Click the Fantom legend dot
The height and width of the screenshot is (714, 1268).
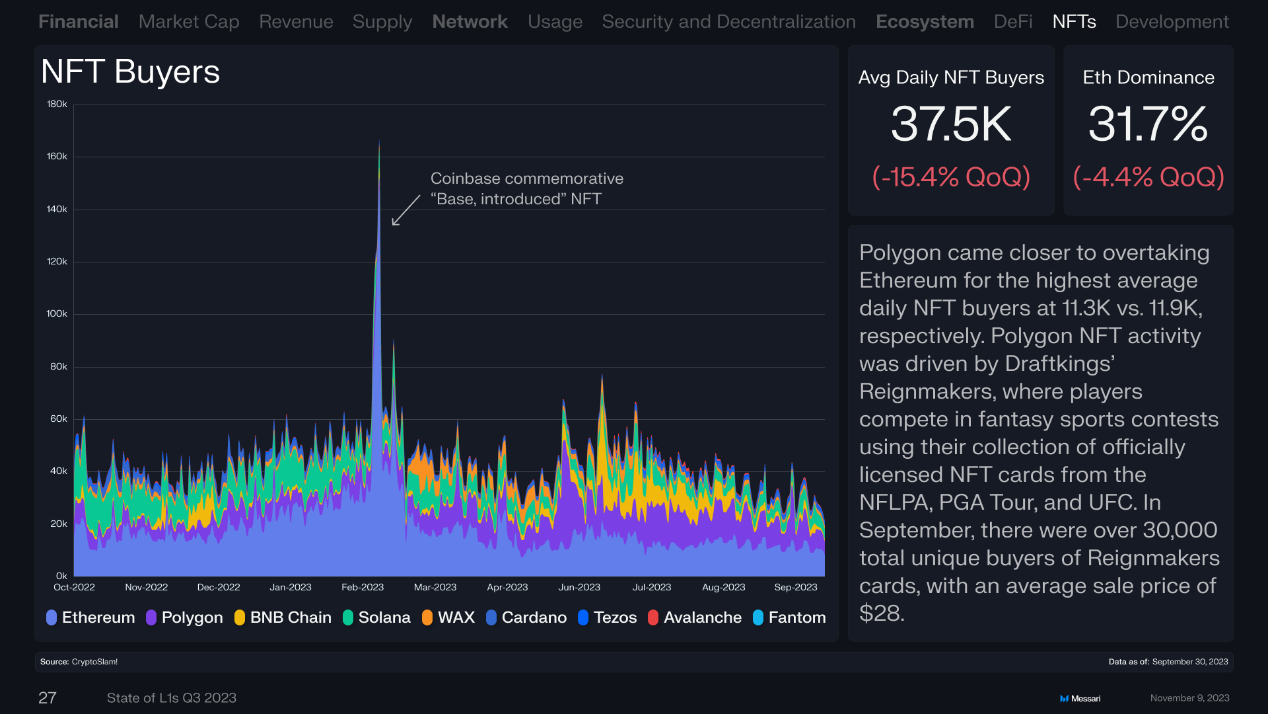click(758, 618)
